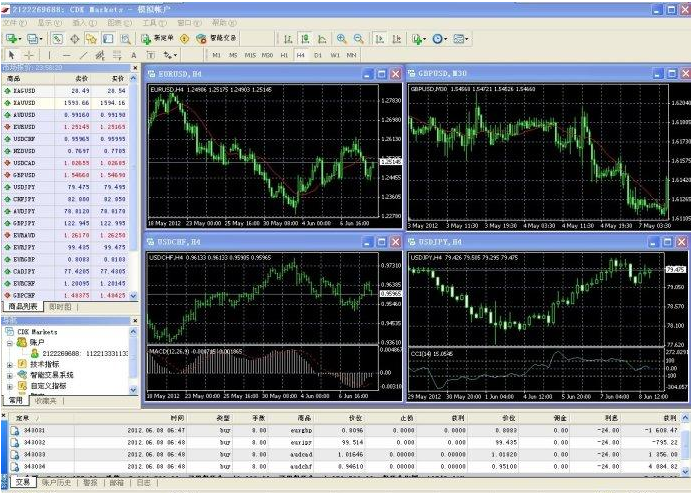The width and height of the screenshot is (692, 493).
Task: Collapse the 账户 tree node
Action: click(x=10, y=342)
